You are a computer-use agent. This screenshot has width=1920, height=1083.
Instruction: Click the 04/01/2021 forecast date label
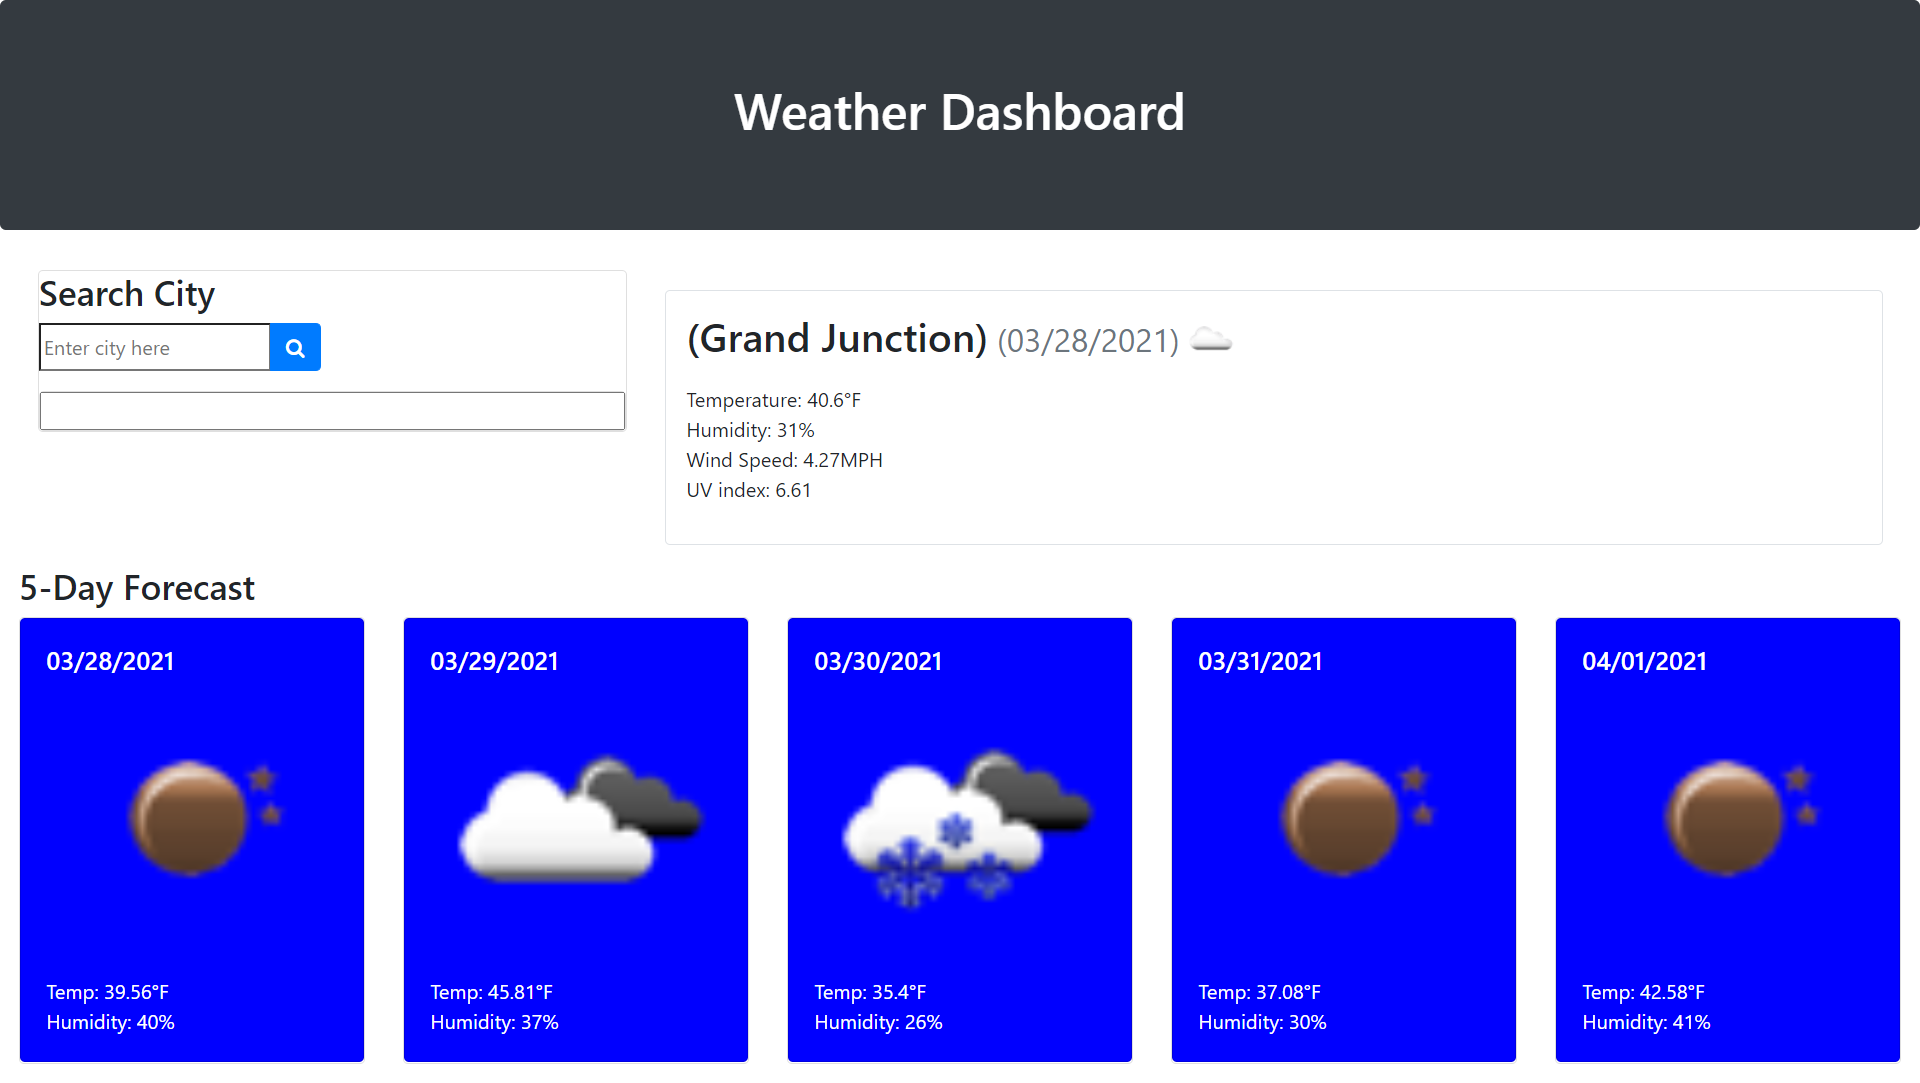tap(1644, 661)
